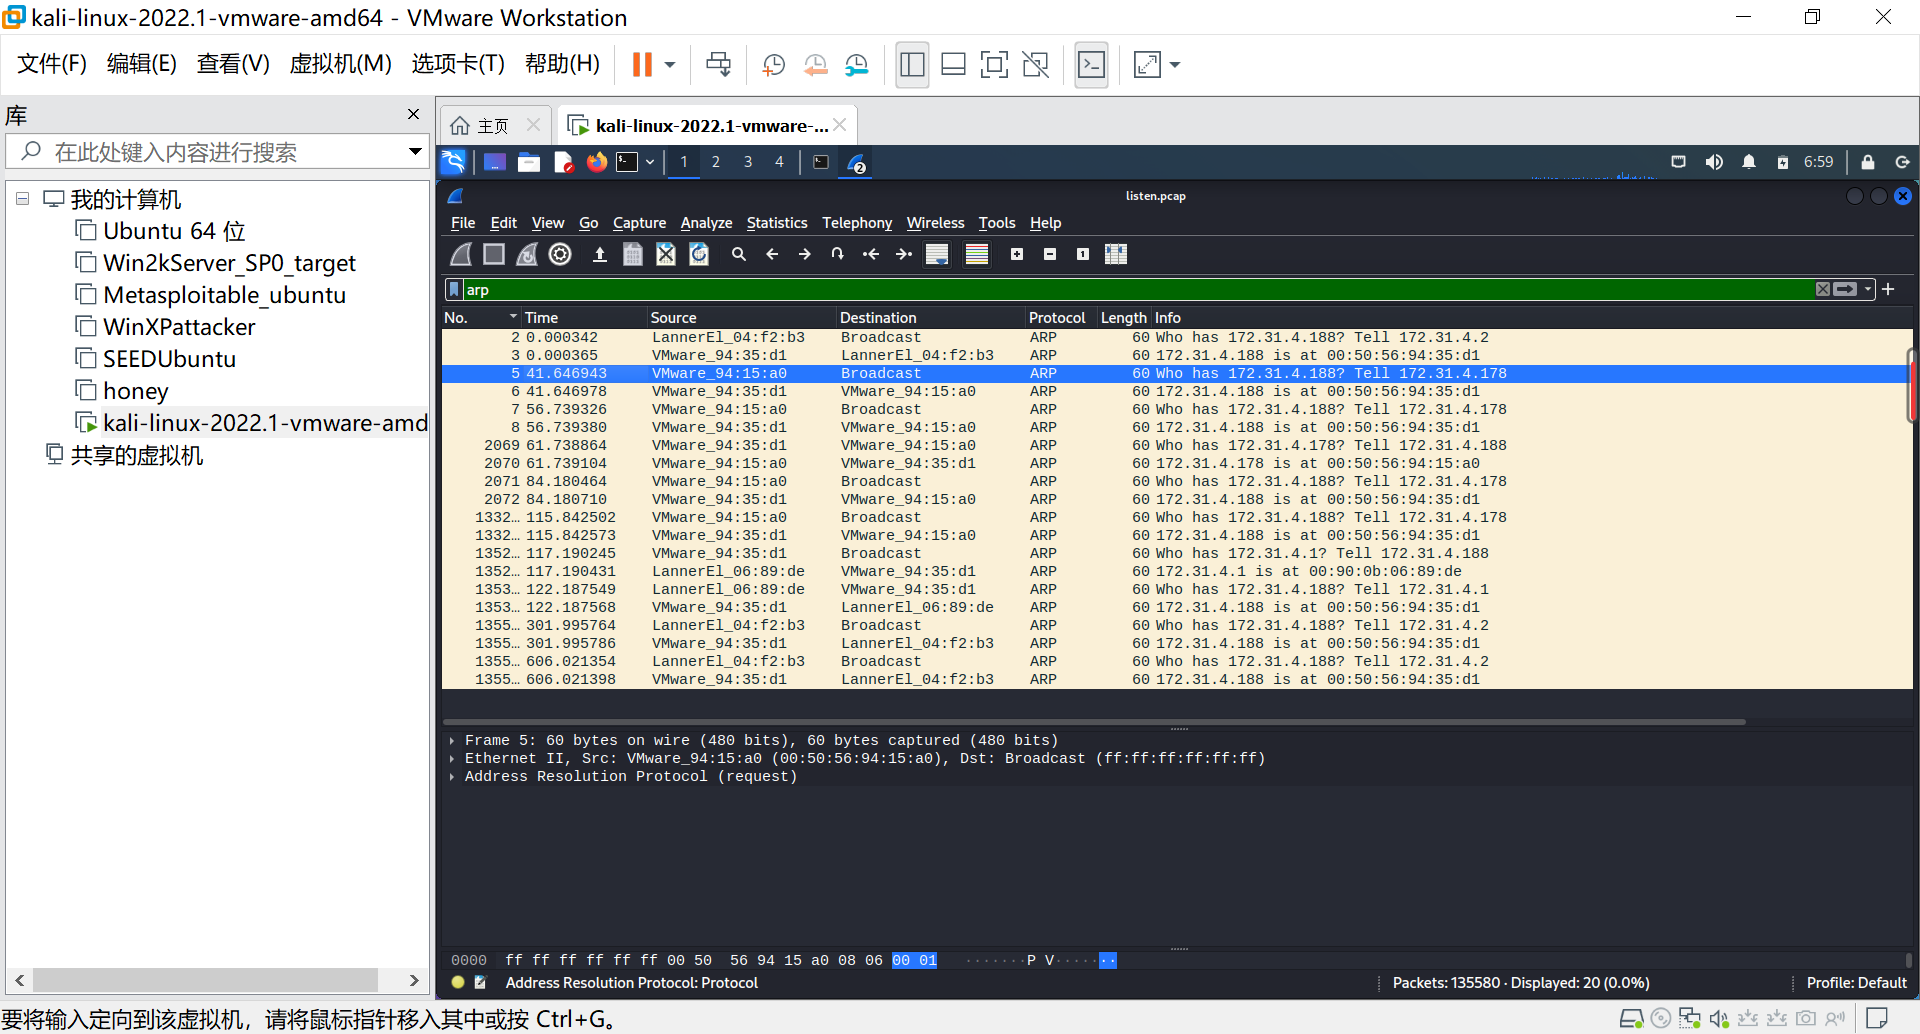Open Wireshark Wireless menu
1920x1034 pixels.
[x=935, y=223]
